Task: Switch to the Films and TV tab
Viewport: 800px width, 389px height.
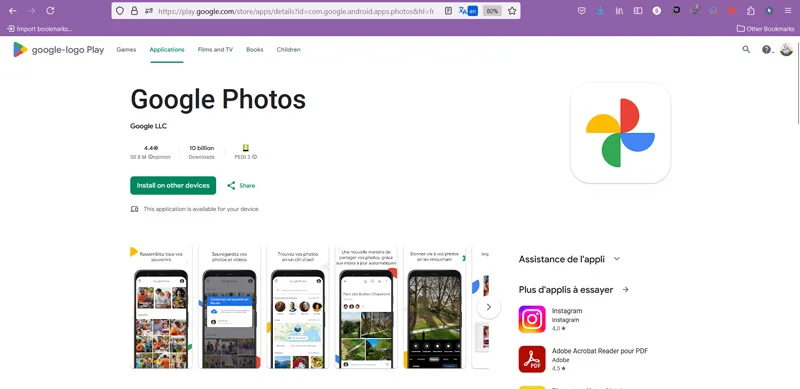Action: point(215,50)
